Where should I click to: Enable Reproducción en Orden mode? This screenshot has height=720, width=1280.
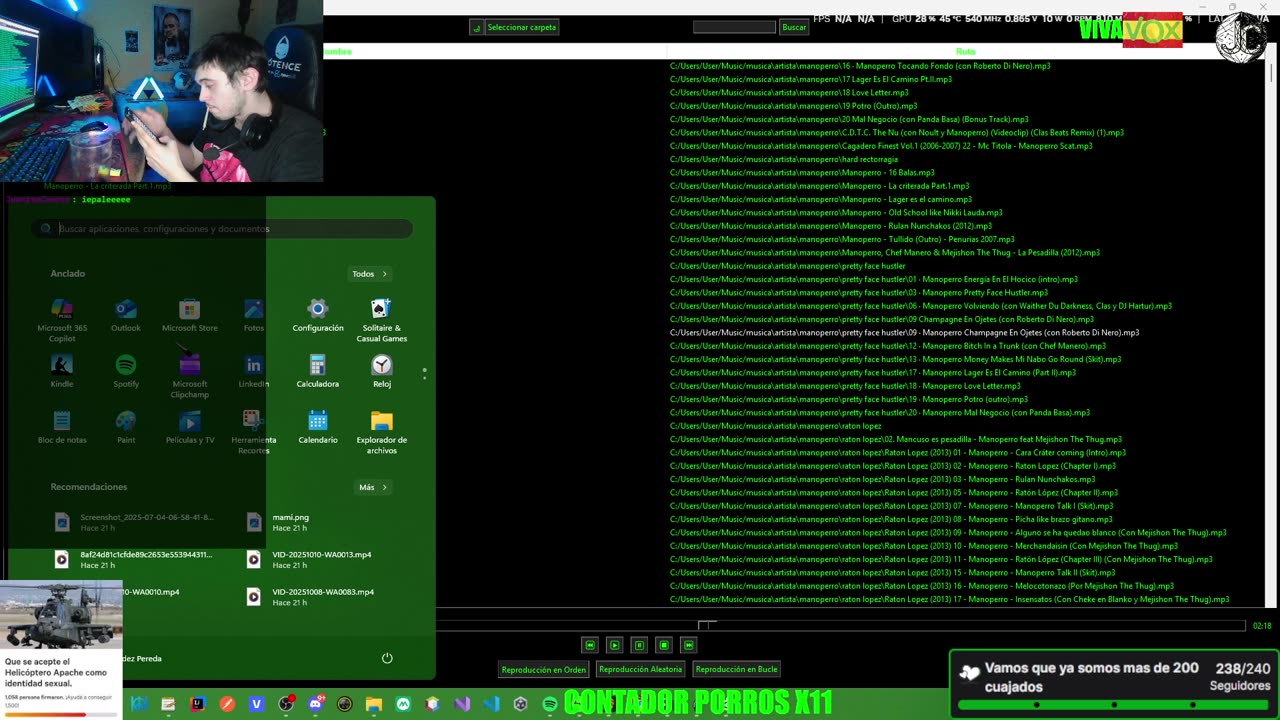pos(544,669)
